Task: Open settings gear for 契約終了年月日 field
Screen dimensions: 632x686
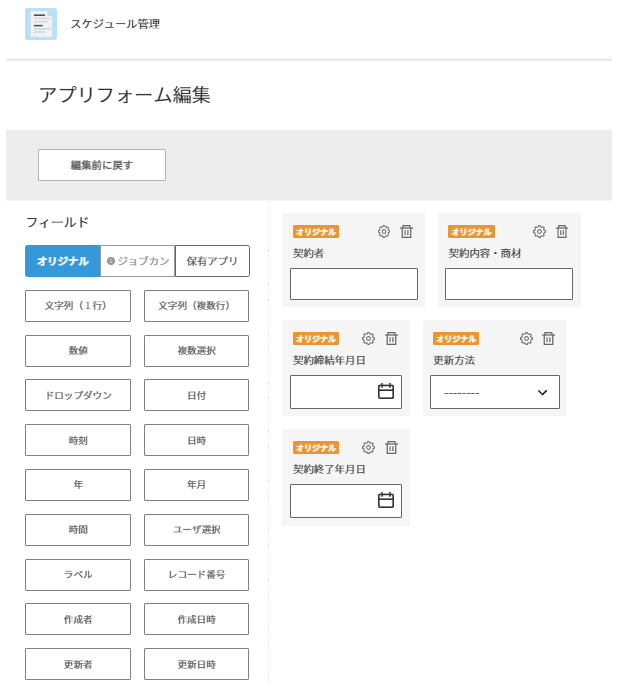Action: (368, 448)
